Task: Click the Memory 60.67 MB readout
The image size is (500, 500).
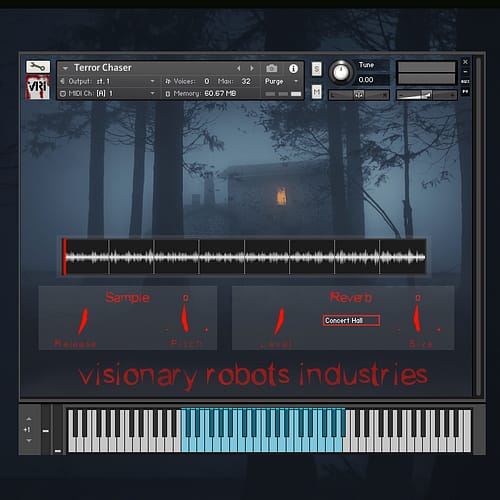Action: coord(201,94)
